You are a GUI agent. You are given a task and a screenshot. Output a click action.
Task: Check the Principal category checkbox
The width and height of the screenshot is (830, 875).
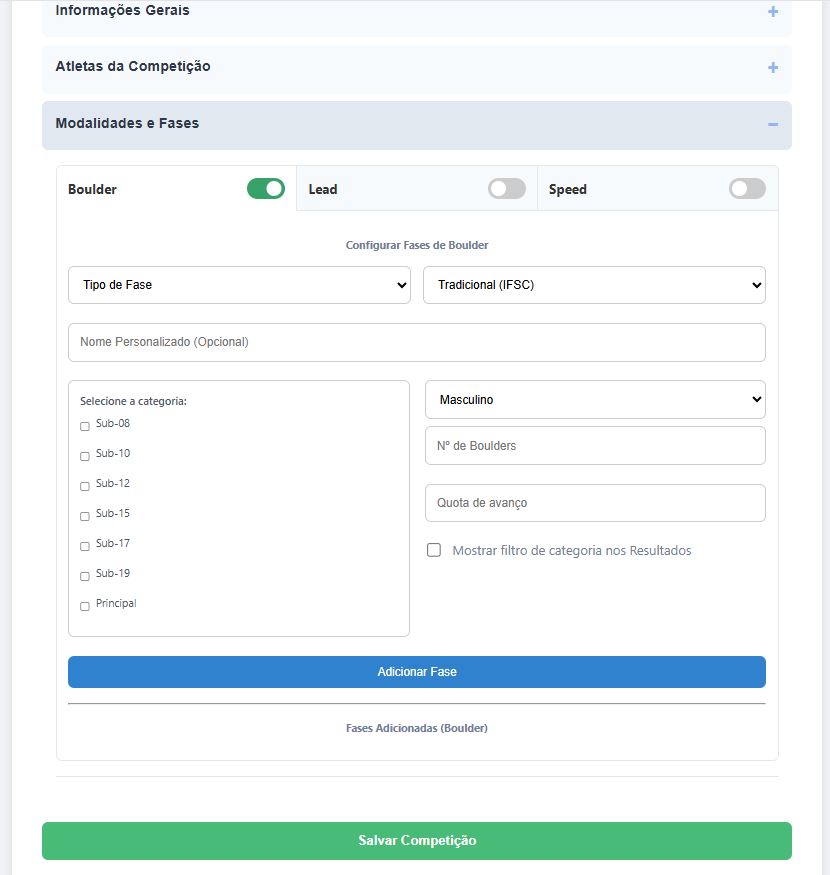pos(84,606)
